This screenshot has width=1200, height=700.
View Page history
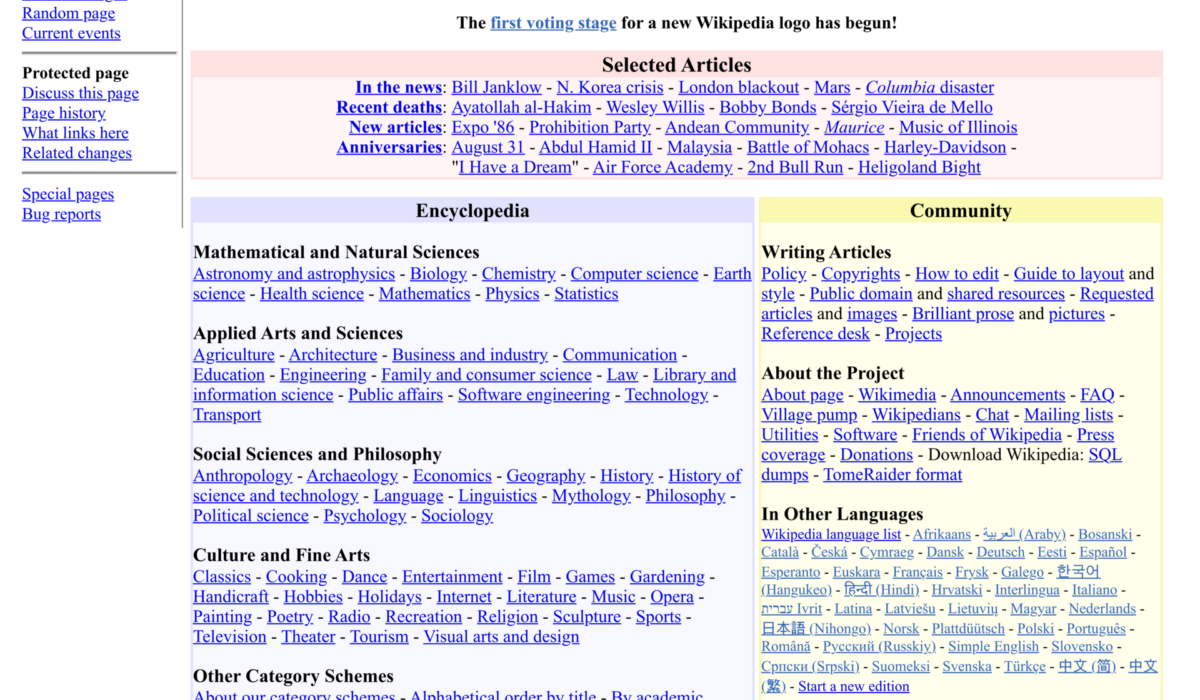tap(63, 113)
